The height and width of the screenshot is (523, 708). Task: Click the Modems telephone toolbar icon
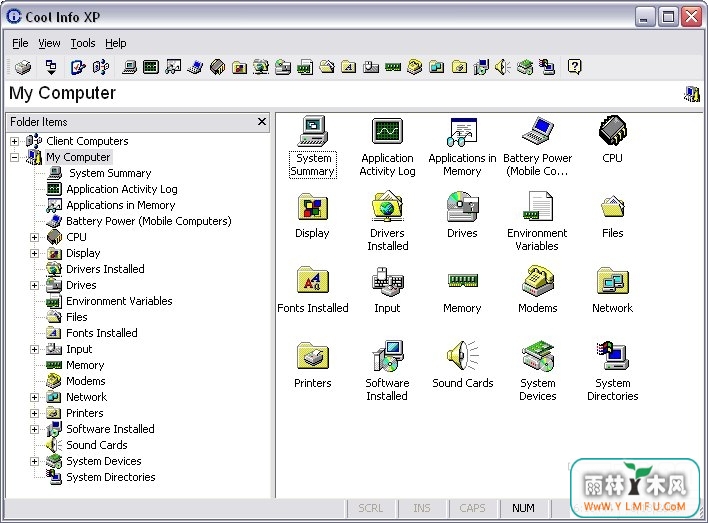[x=415, y=67]
